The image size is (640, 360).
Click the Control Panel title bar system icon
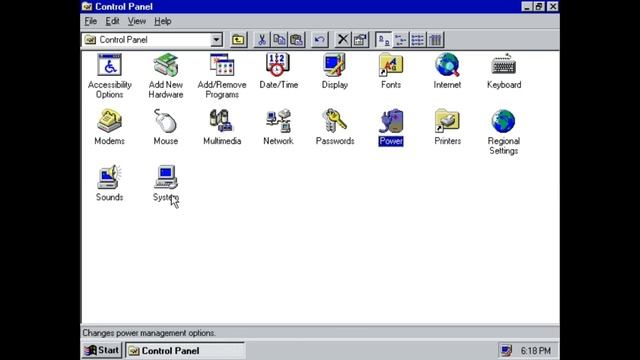coord(87,7)
